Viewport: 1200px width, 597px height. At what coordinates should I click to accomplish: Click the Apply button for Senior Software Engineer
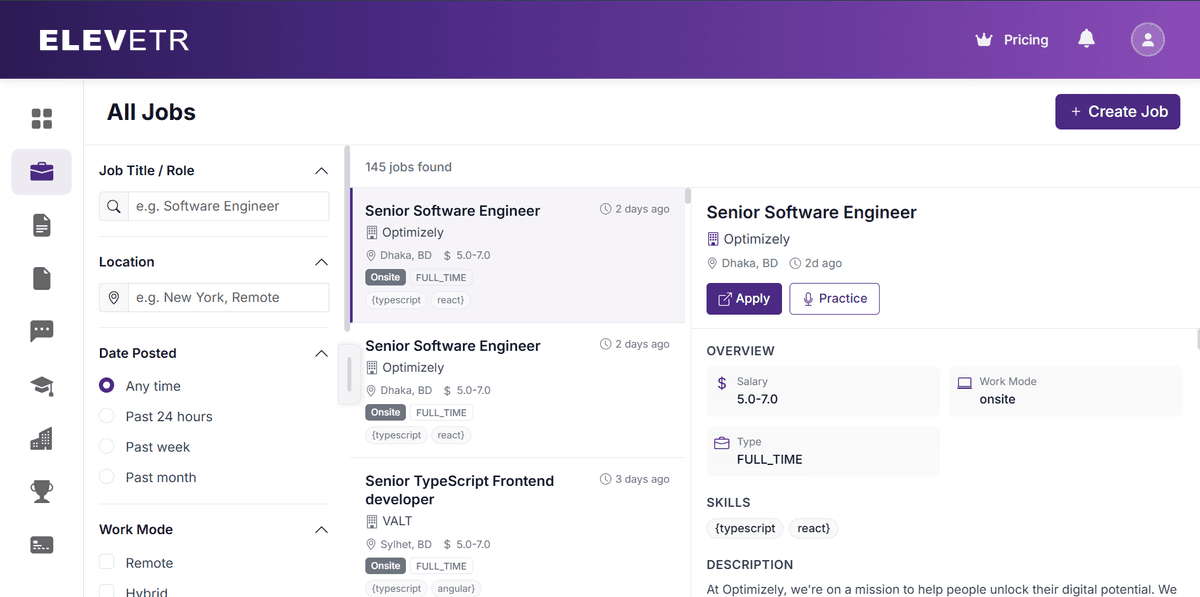(x=744, y=298)
